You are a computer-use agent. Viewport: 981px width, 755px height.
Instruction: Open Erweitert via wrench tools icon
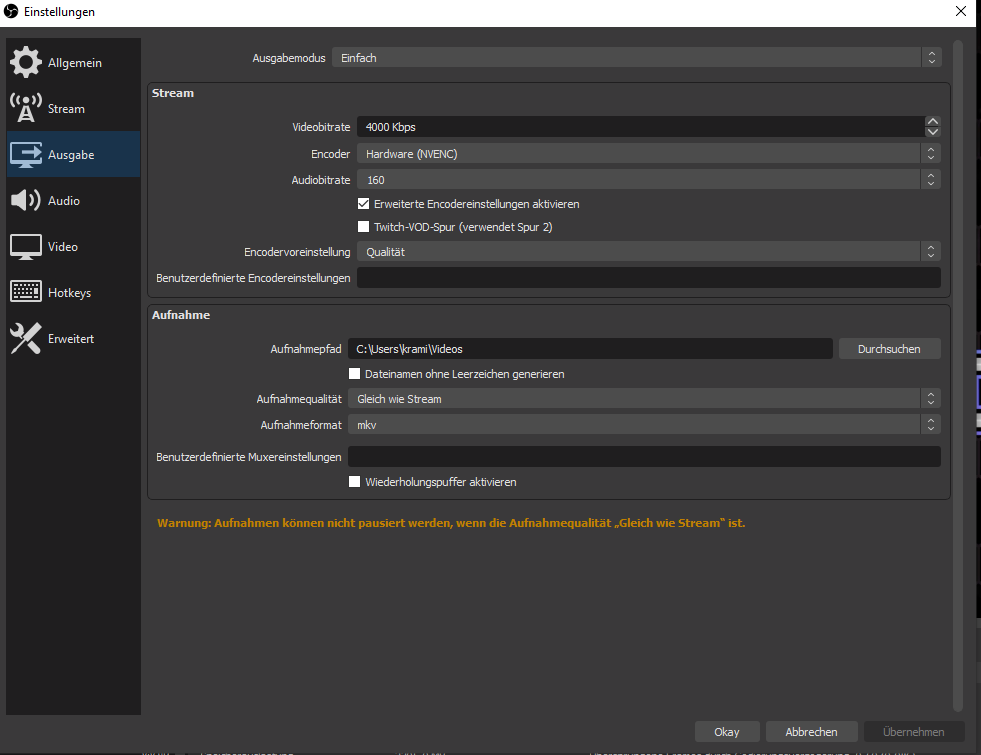tap(26, 339)
